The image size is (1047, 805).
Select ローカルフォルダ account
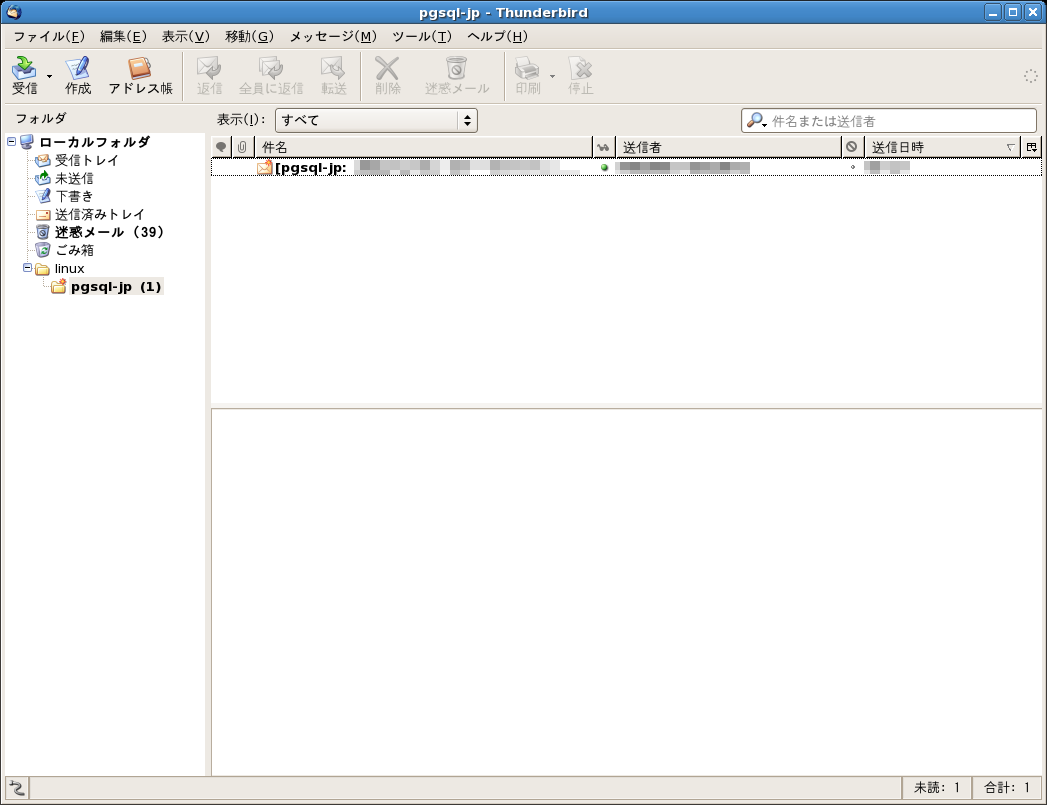tap(94, 142)
